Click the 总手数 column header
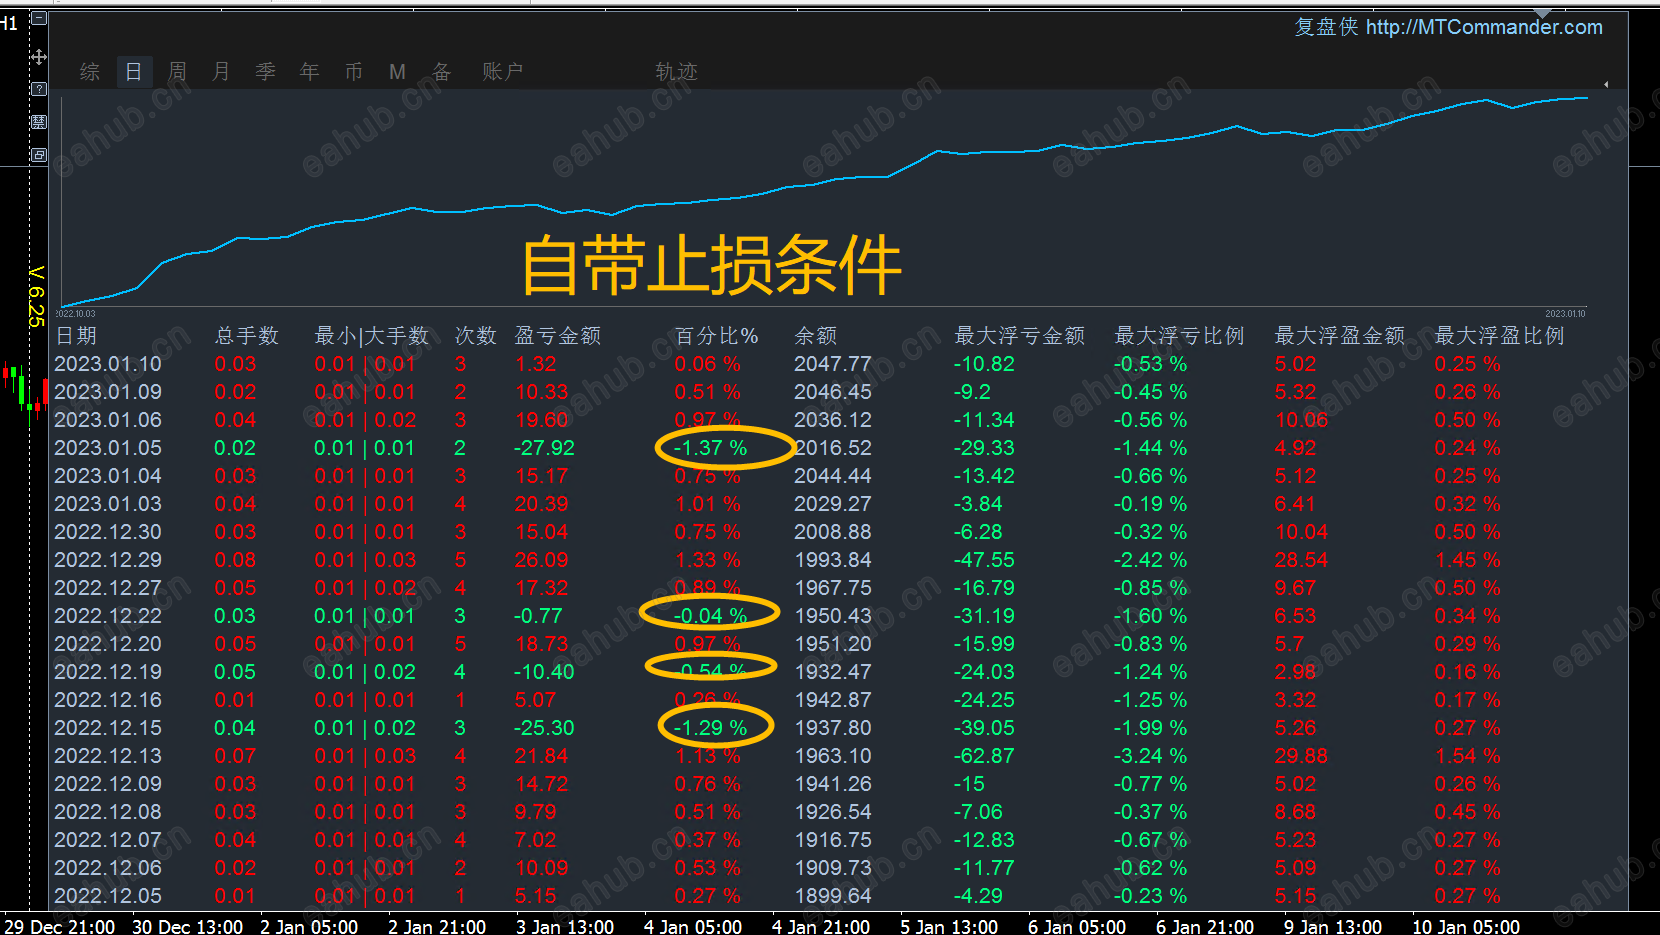Image resolution: width=1660 pixels, height=935 pixels. click(x=247, y=336)
